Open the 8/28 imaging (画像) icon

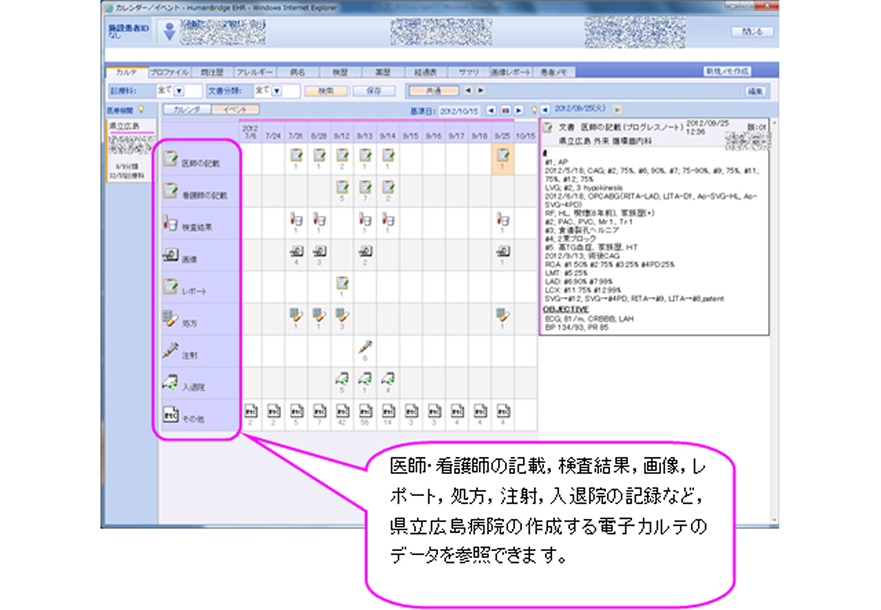pos(319,251)
